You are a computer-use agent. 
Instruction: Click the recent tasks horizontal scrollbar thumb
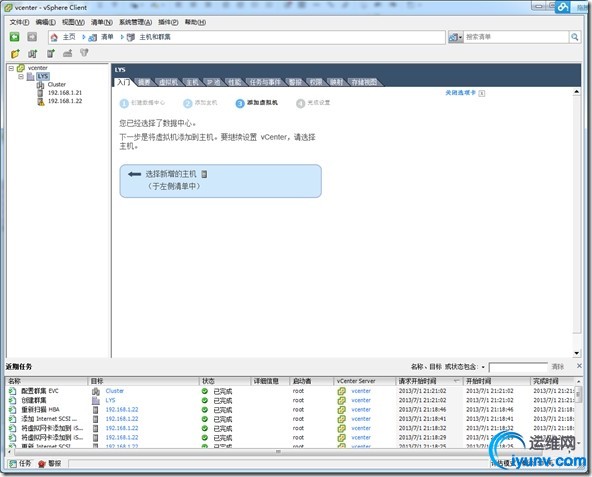[x=278, y=452]
